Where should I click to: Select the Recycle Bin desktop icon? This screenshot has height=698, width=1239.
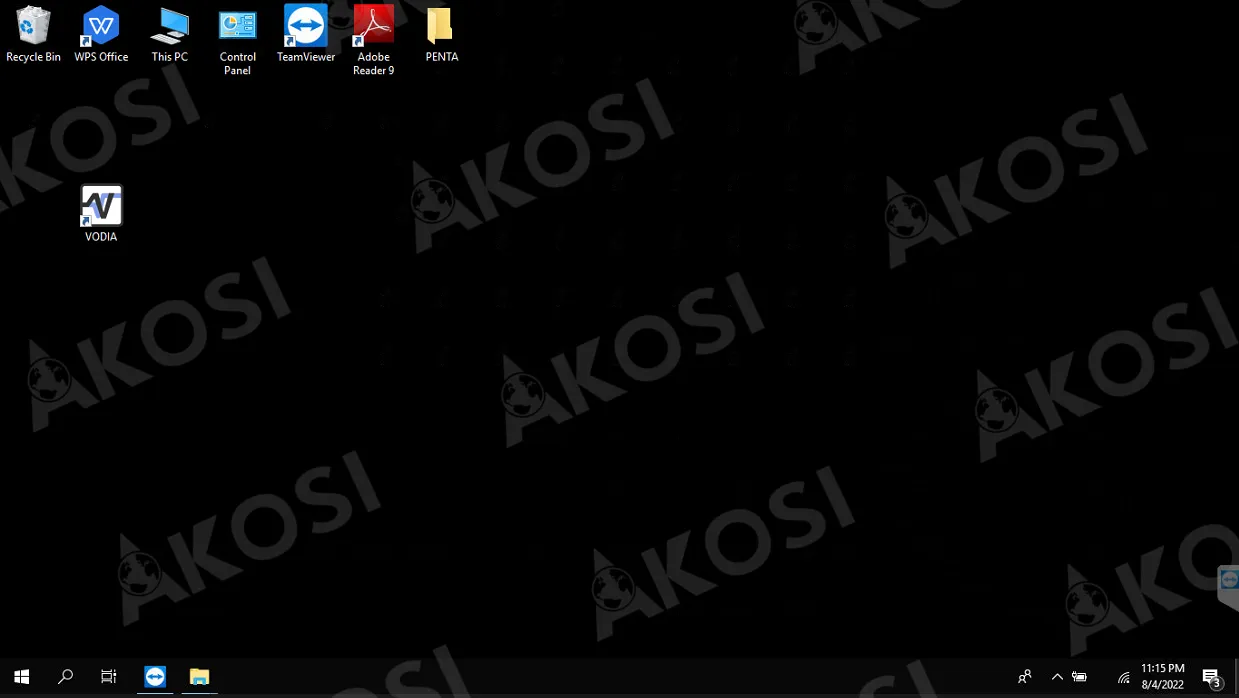pyautogui.click(x=33, y=35)
